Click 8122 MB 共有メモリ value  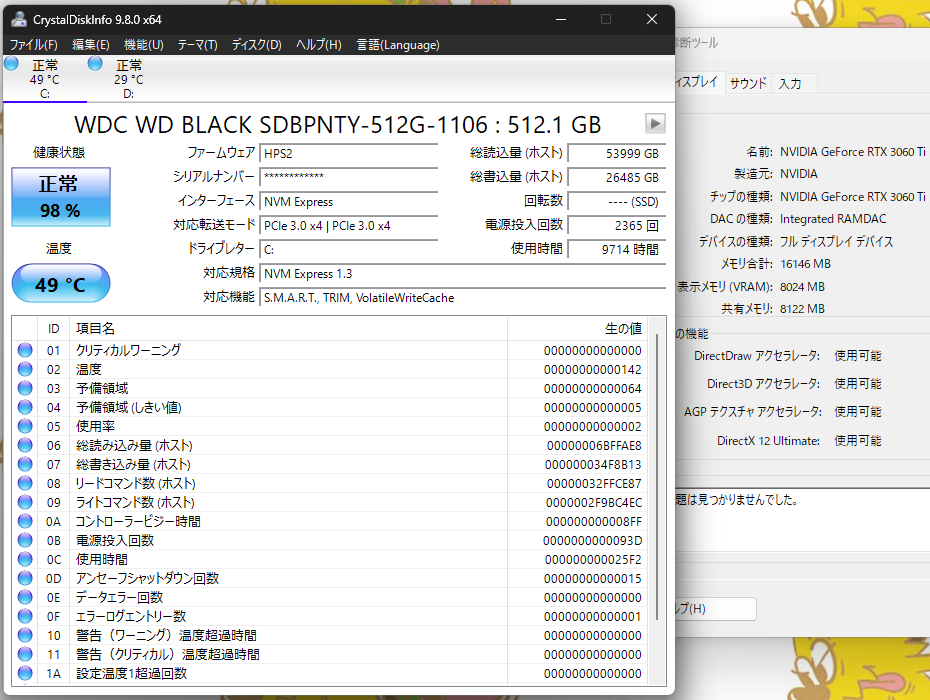pyautogui.click(x=802, y=308)
